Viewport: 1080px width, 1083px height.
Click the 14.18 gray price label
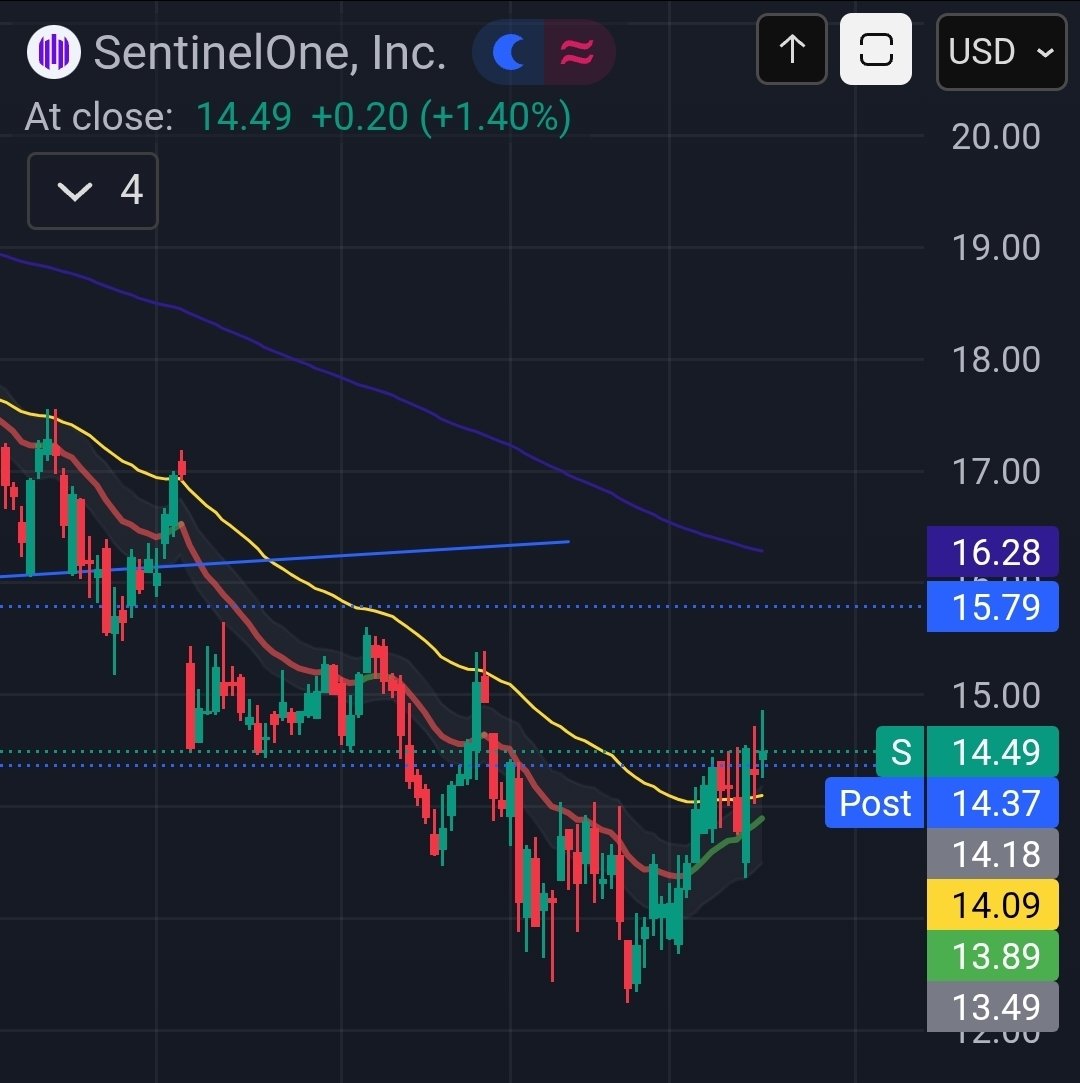tap(992, 854)
